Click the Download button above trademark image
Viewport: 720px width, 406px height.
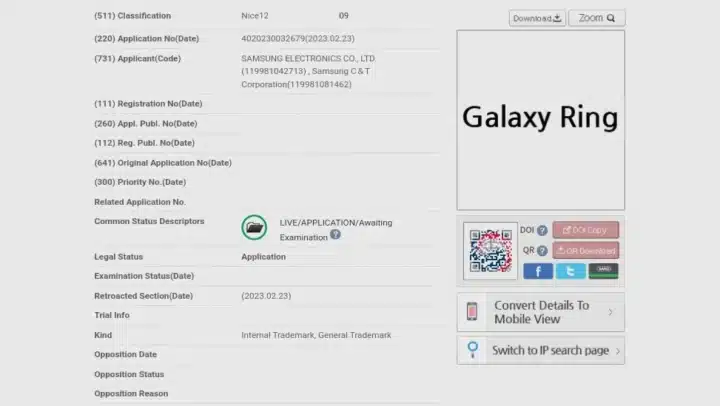[537, 18]
